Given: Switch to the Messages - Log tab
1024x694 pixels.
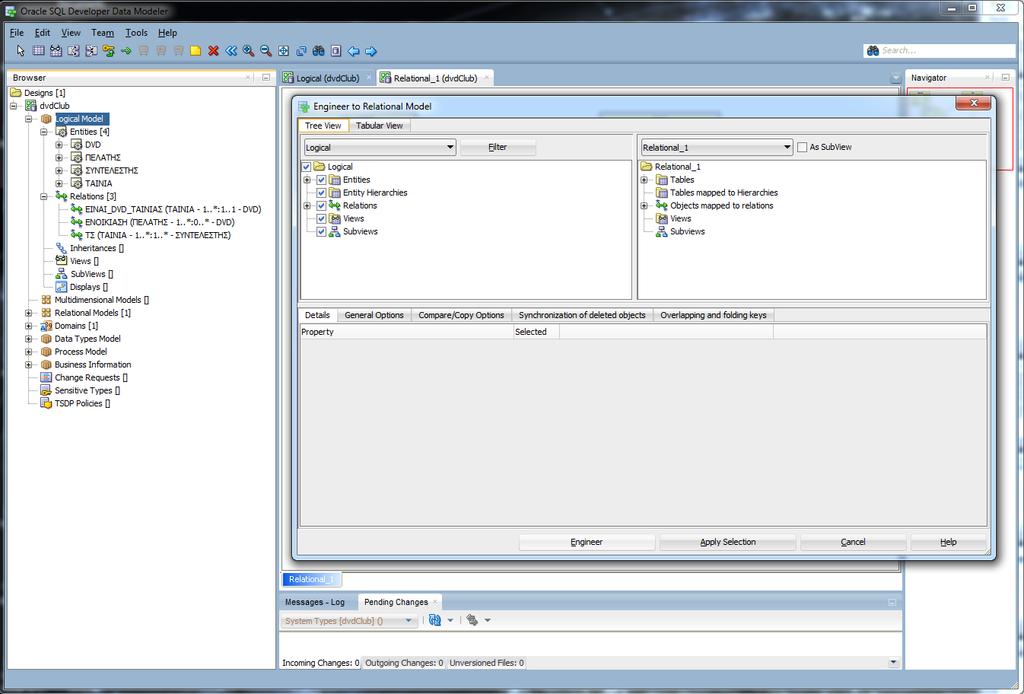Looking at the screenshot, I should point(315,602).
